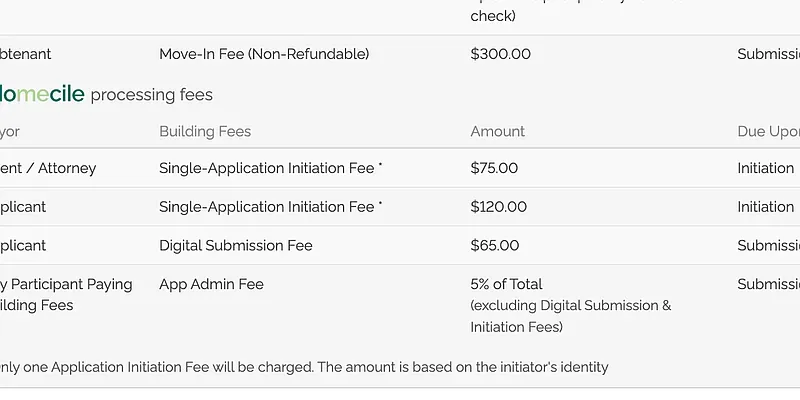
Task: Select Single-Application Initiation Fee in the $75.00 row
Action: click(x=267, y=168)
